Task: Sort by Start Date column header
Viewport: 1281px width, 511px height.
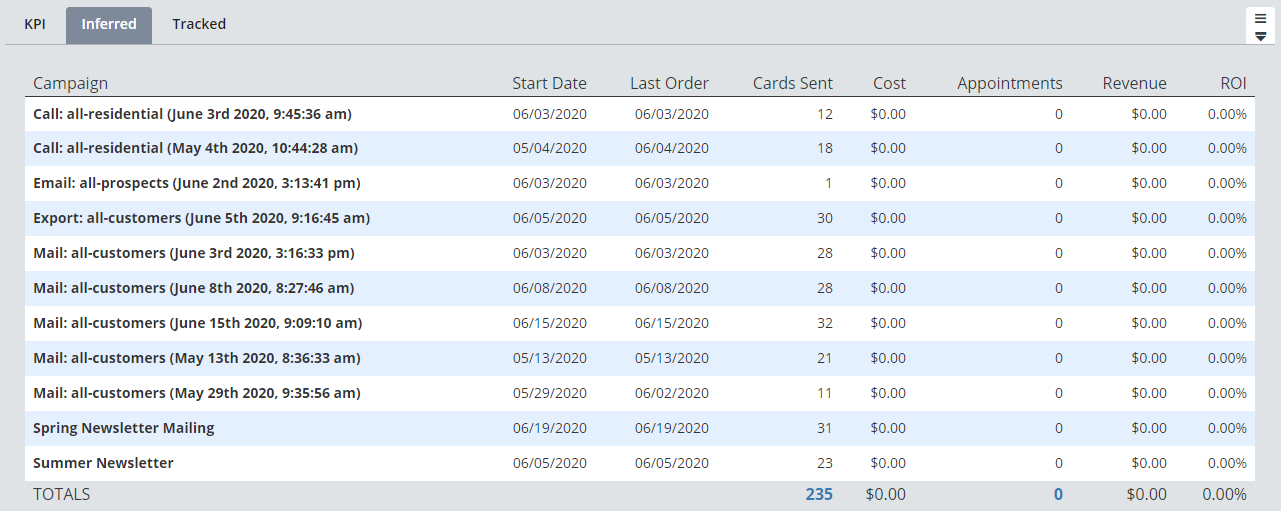Action: (x=549, y=83)
